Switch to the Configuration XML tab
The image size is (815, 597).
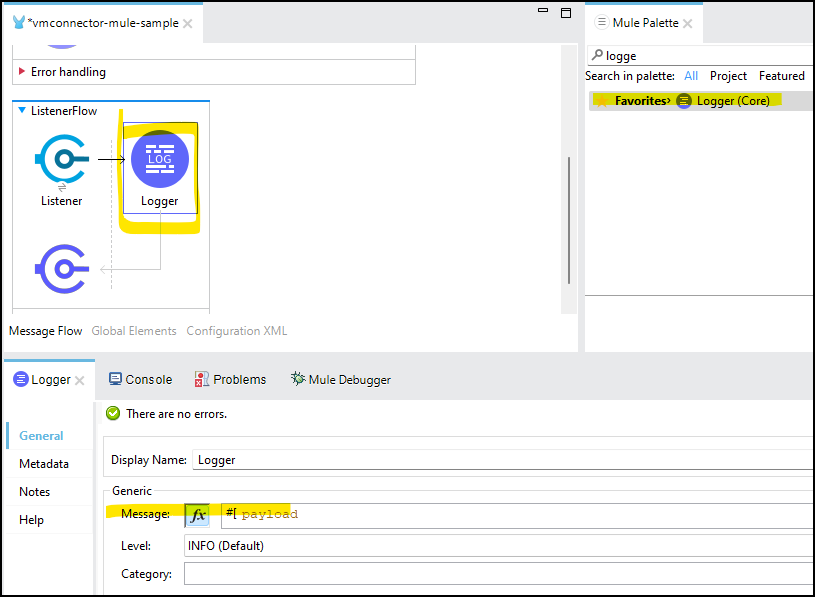[x=236, y=330]
